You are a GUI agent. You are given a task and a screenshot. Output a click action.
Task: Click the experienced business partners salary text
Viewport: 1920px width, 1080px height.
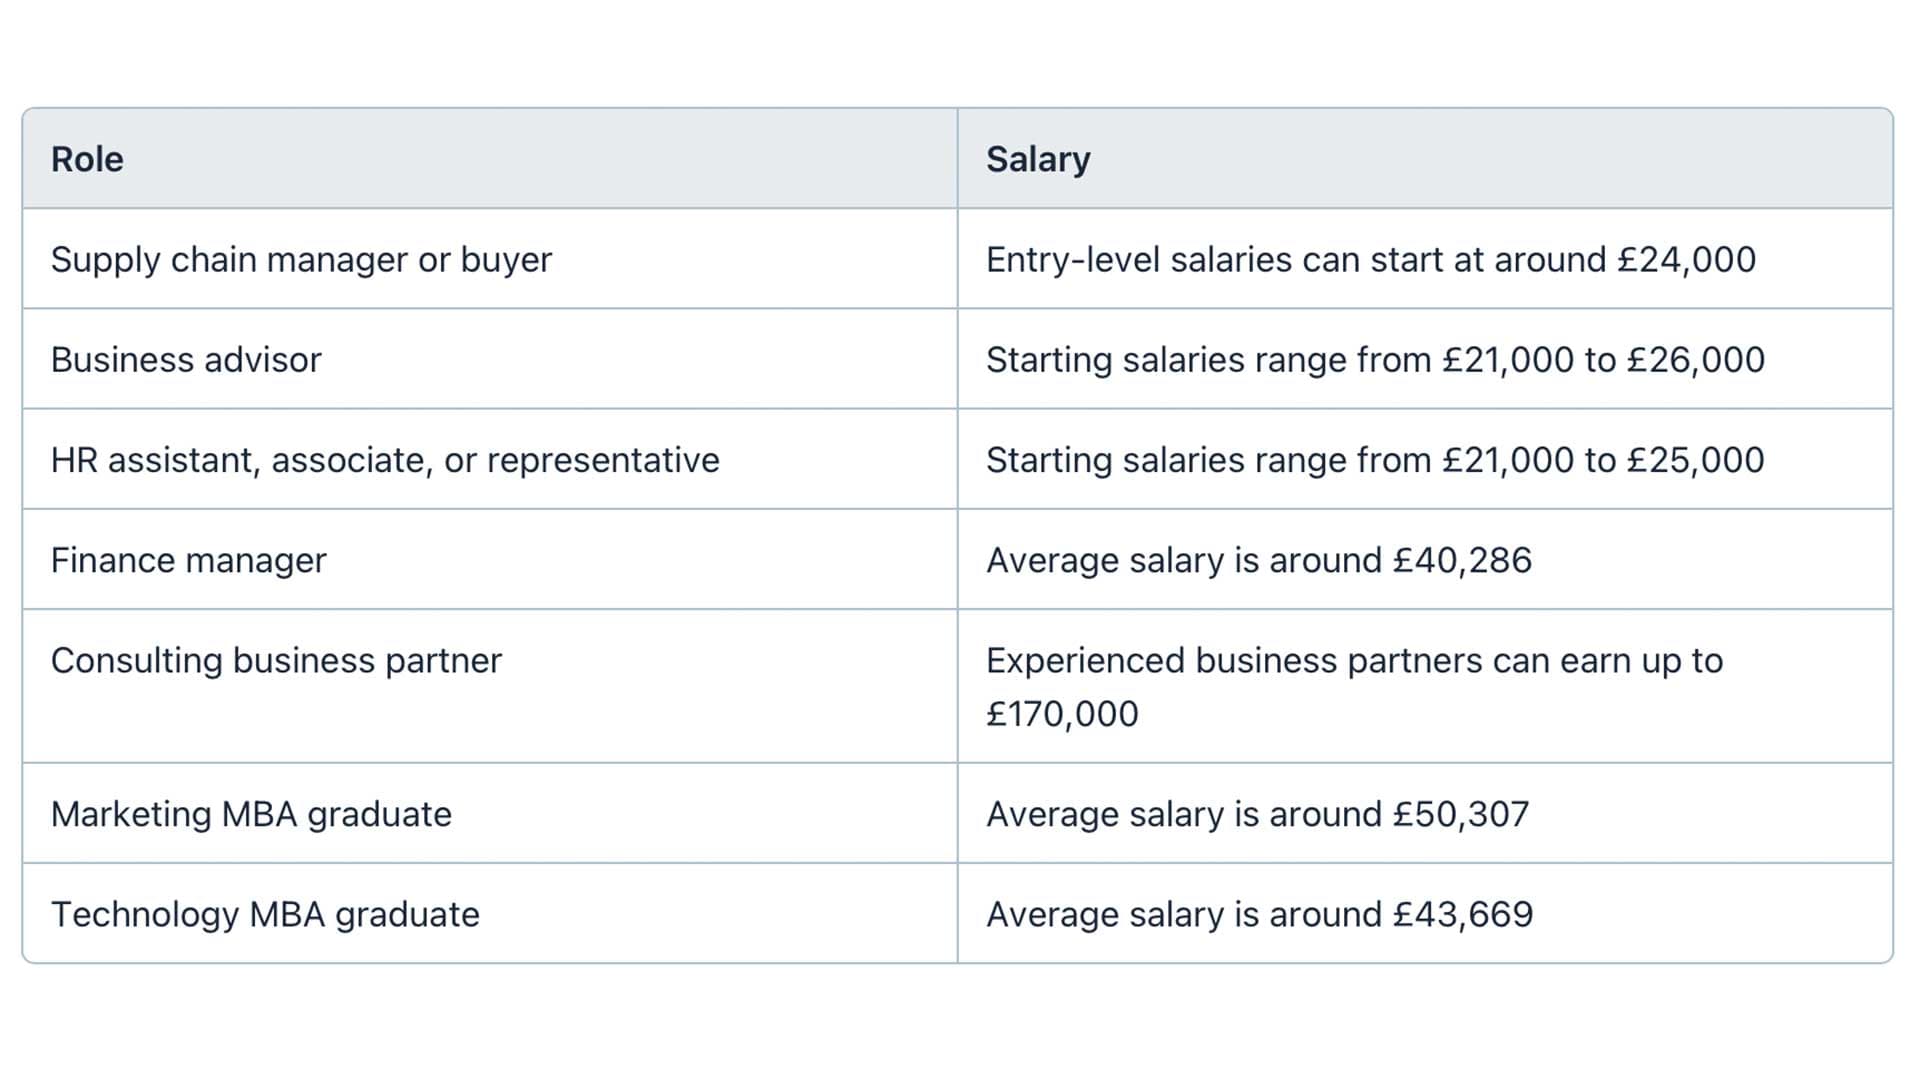(x=1354, y=660)
